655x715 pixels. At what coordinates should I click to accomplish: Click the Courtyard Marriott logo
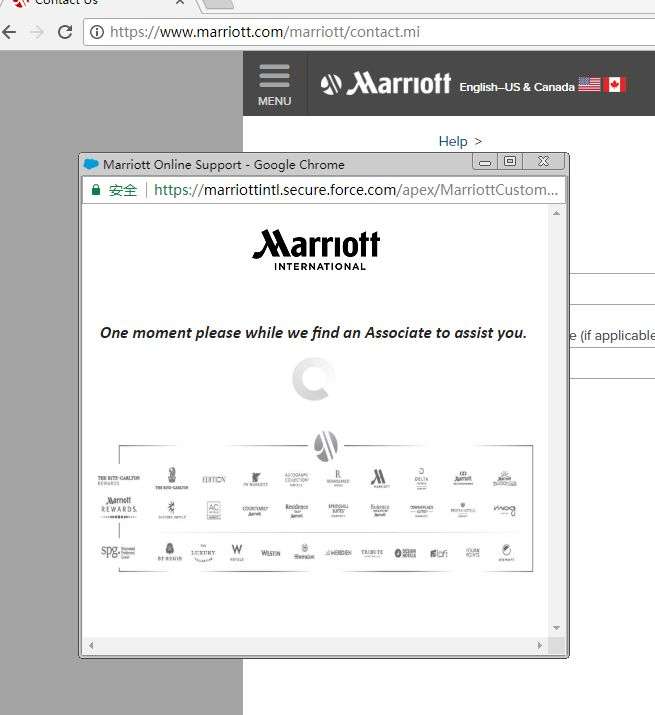coord(255,510)
